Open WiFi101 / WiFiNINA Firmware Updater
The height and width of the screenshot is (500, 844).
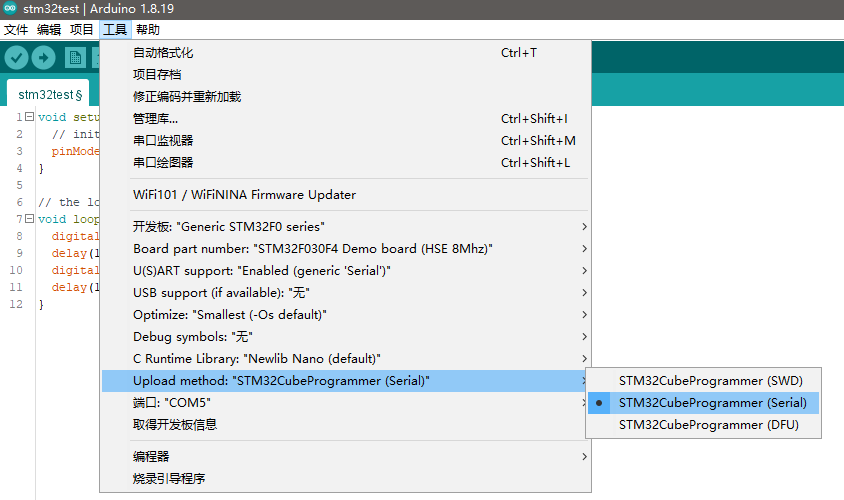345,195
